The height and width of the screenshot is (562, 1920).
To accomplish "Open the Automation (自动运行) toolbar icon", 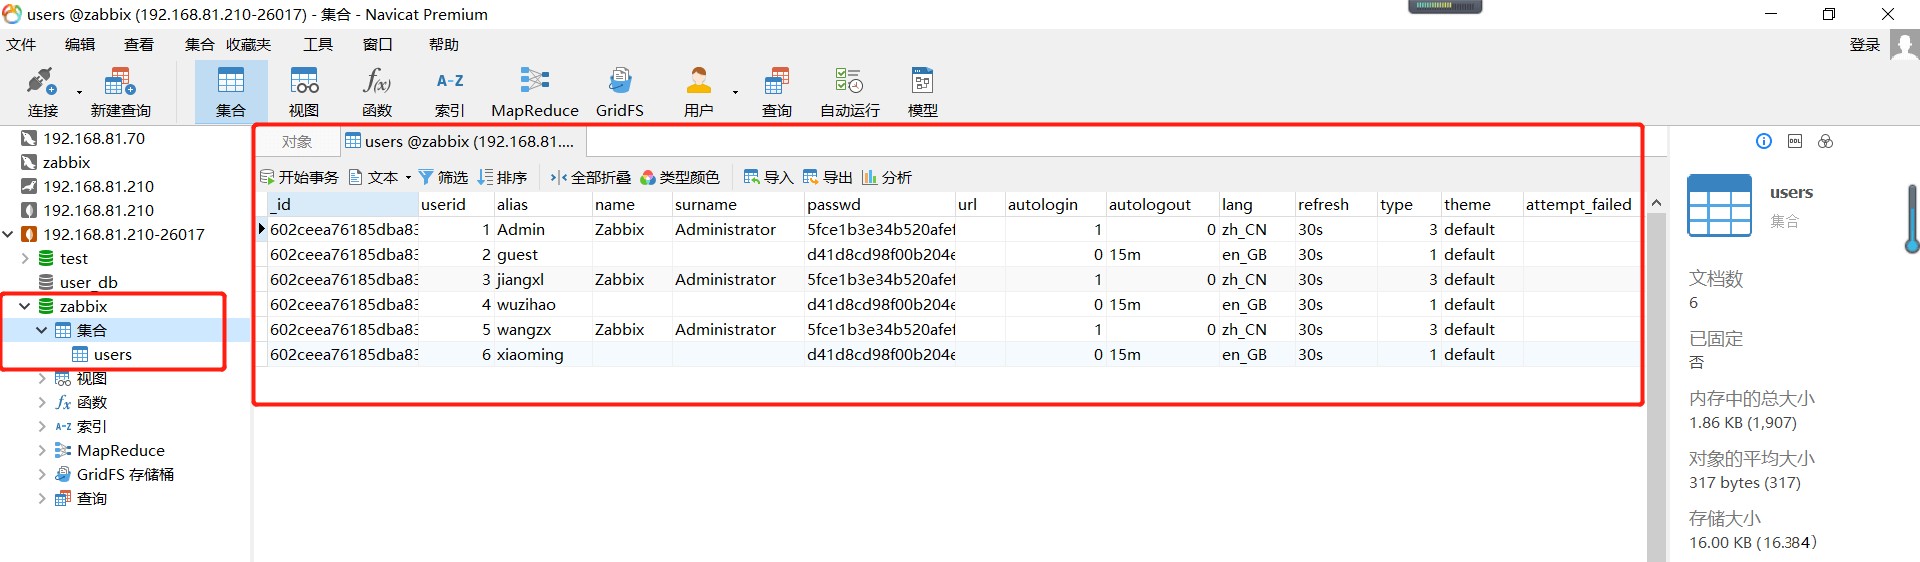I will [x=850, y=91].
